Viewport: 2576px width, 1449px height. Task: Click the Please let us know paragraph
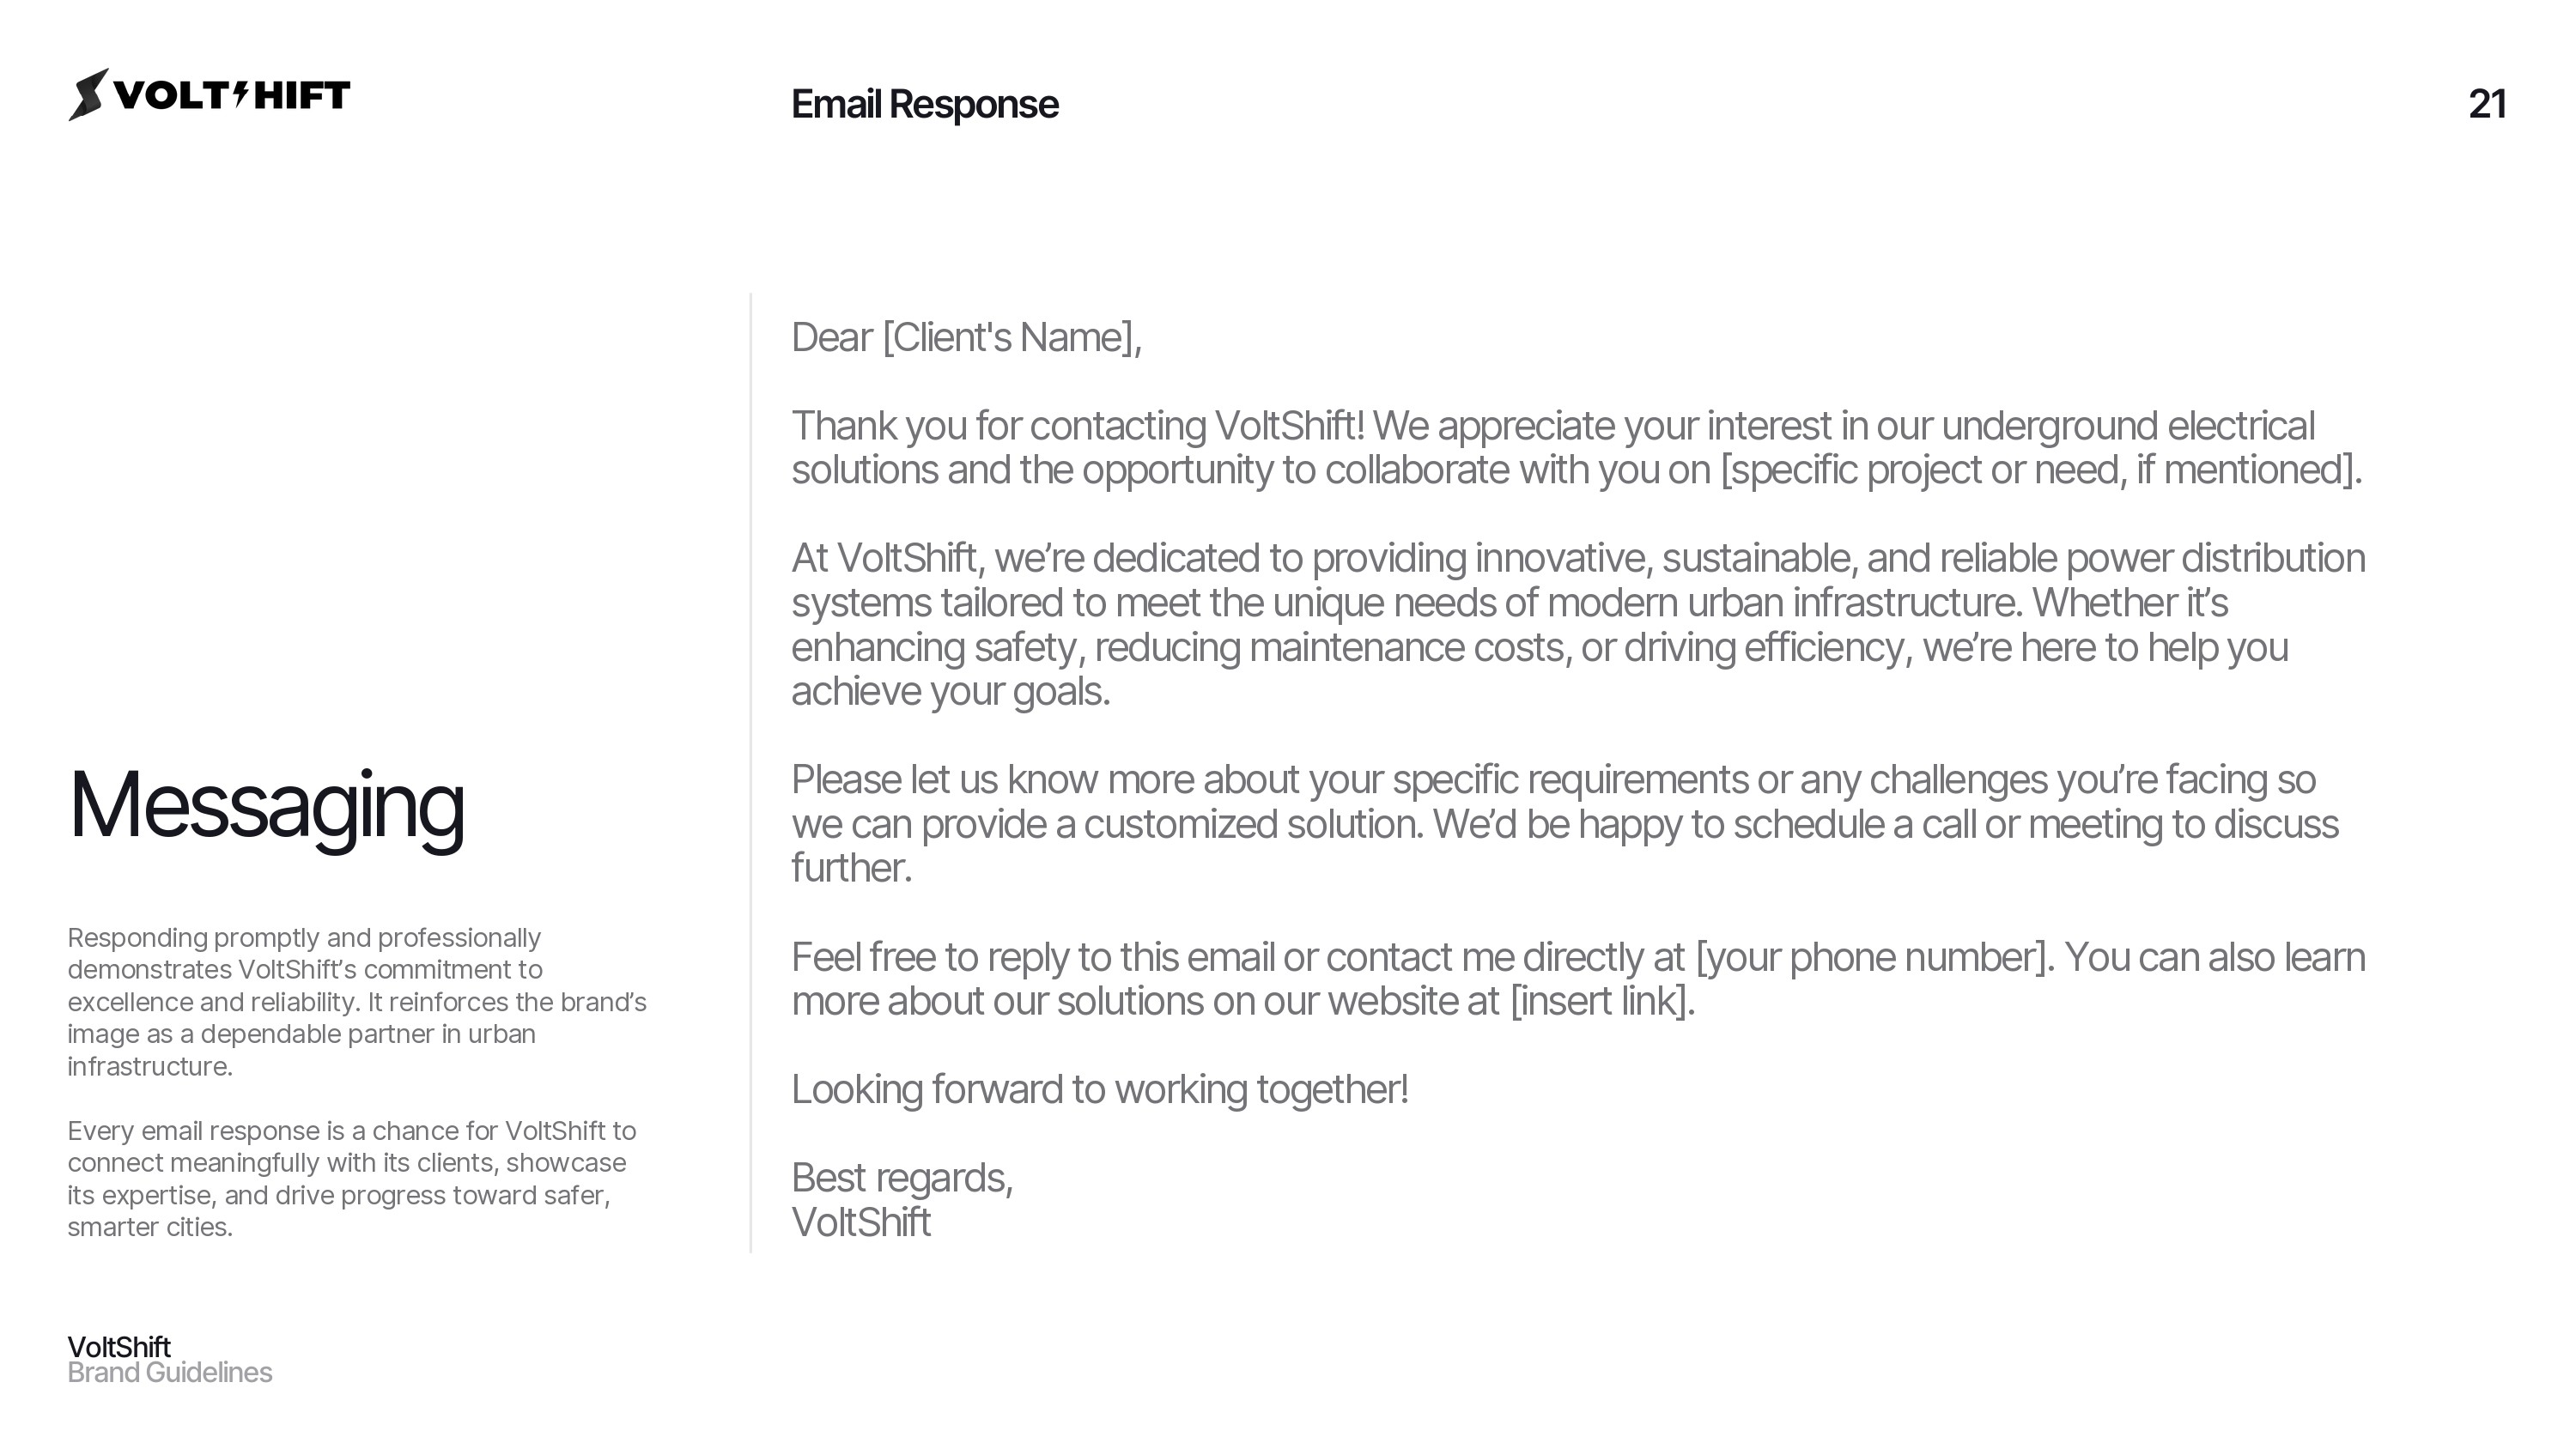coord(1565,824)
